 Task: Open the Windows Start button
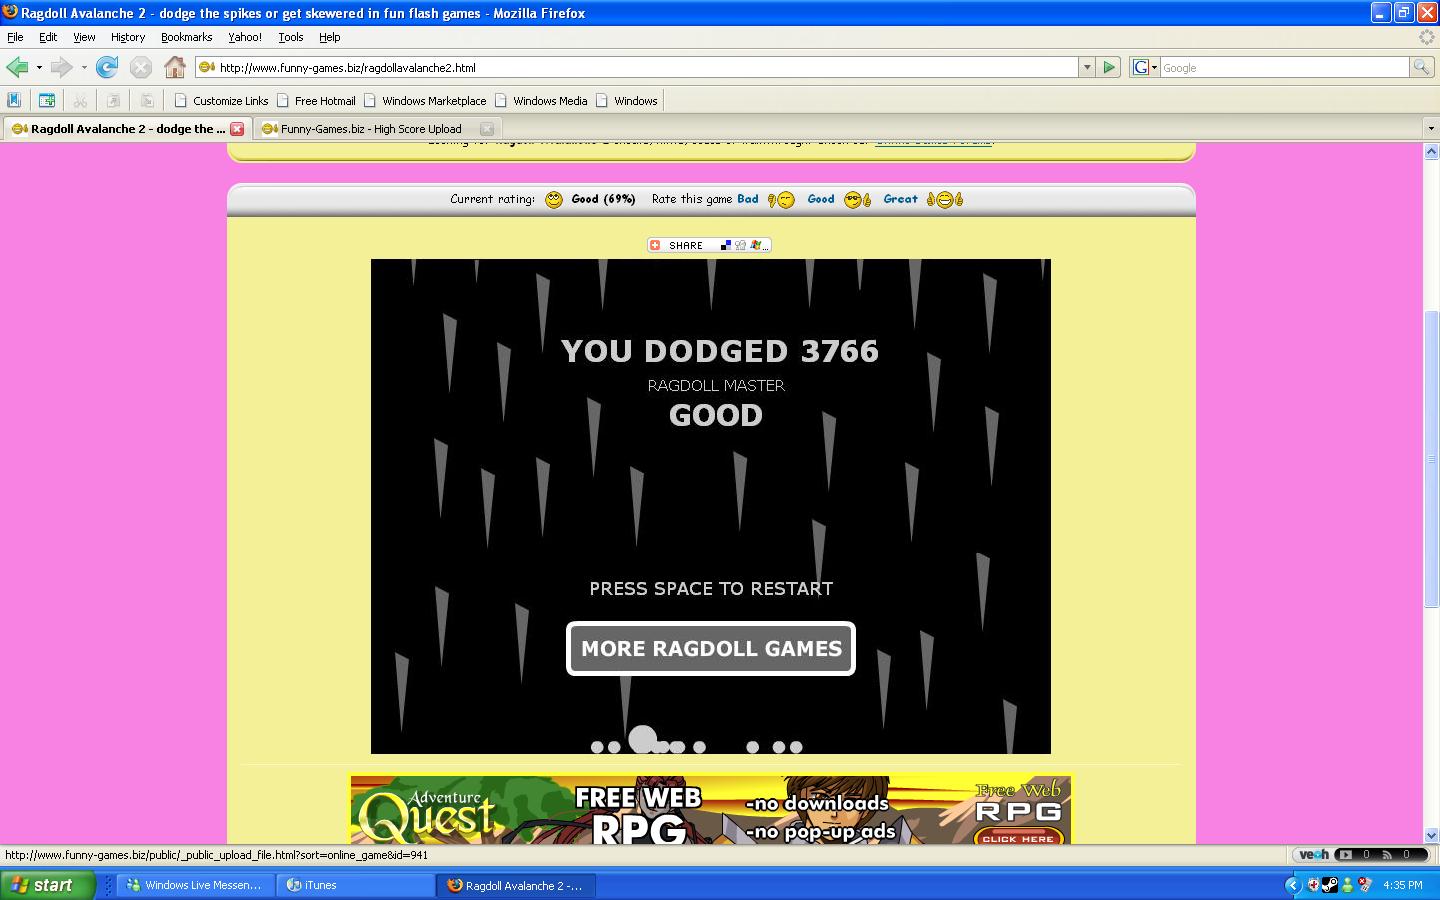click(48, 885)
